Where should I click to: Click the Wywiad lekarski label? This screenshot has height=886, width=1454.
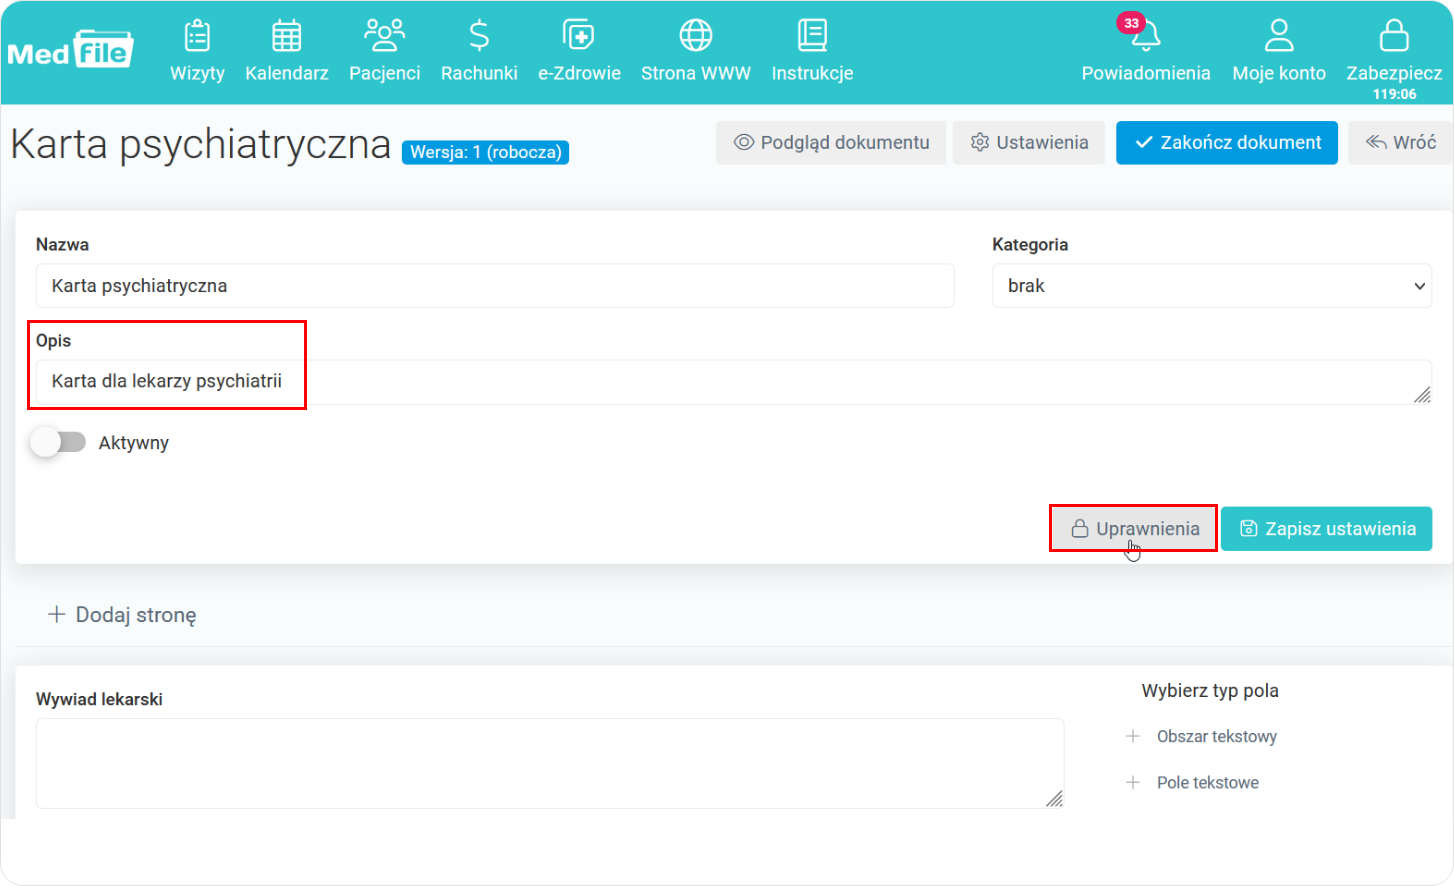(99, 699)
